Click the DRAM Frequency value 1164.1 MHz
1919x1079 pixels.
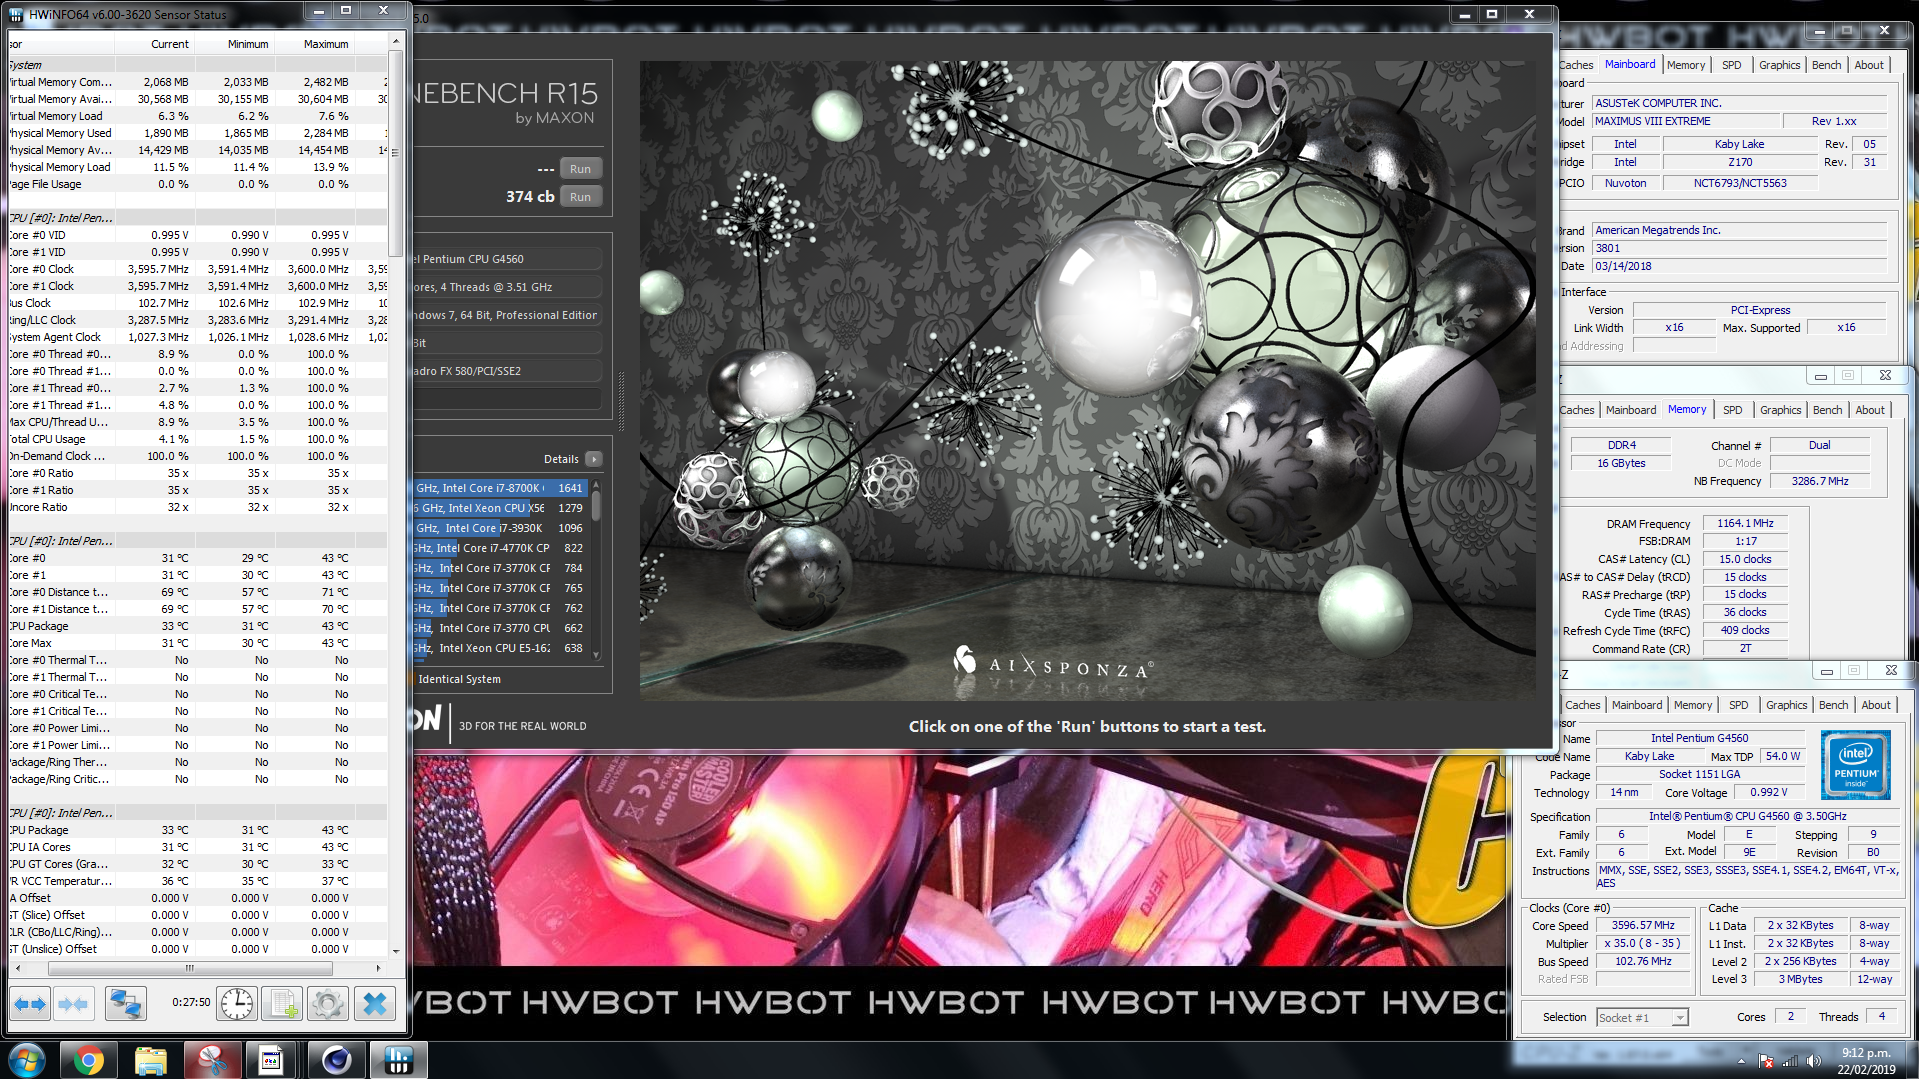tap(1745, 523)
